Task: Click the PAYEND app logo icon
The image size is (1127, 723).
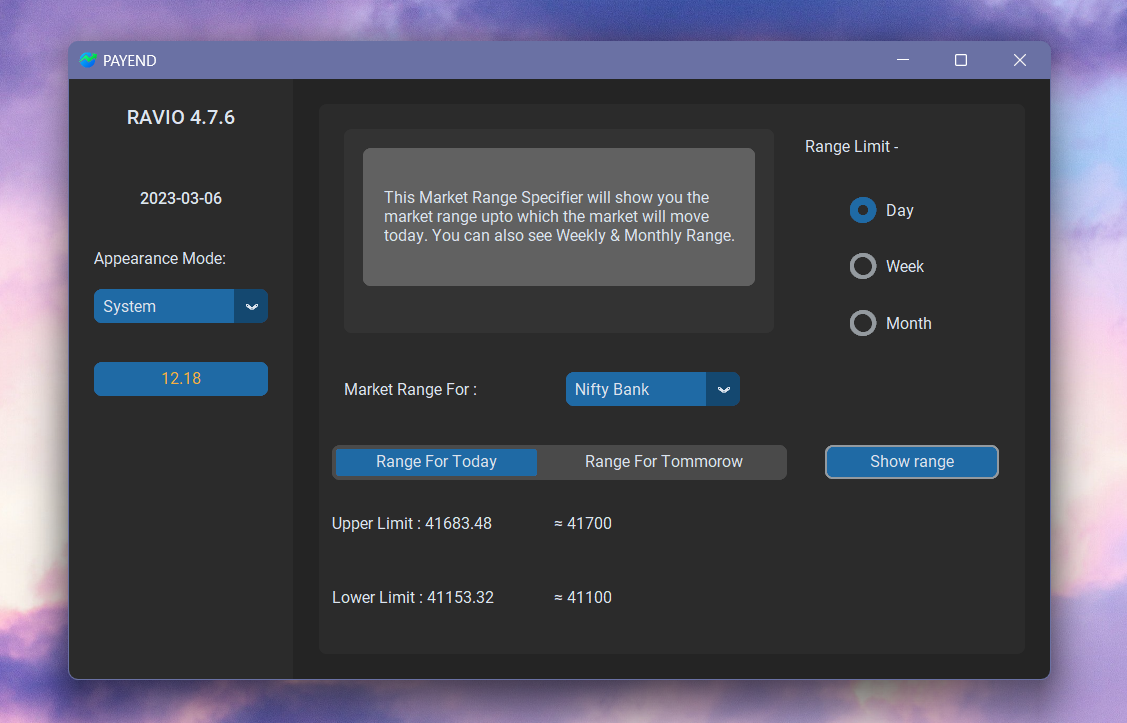Action: (x=88, y=60)
